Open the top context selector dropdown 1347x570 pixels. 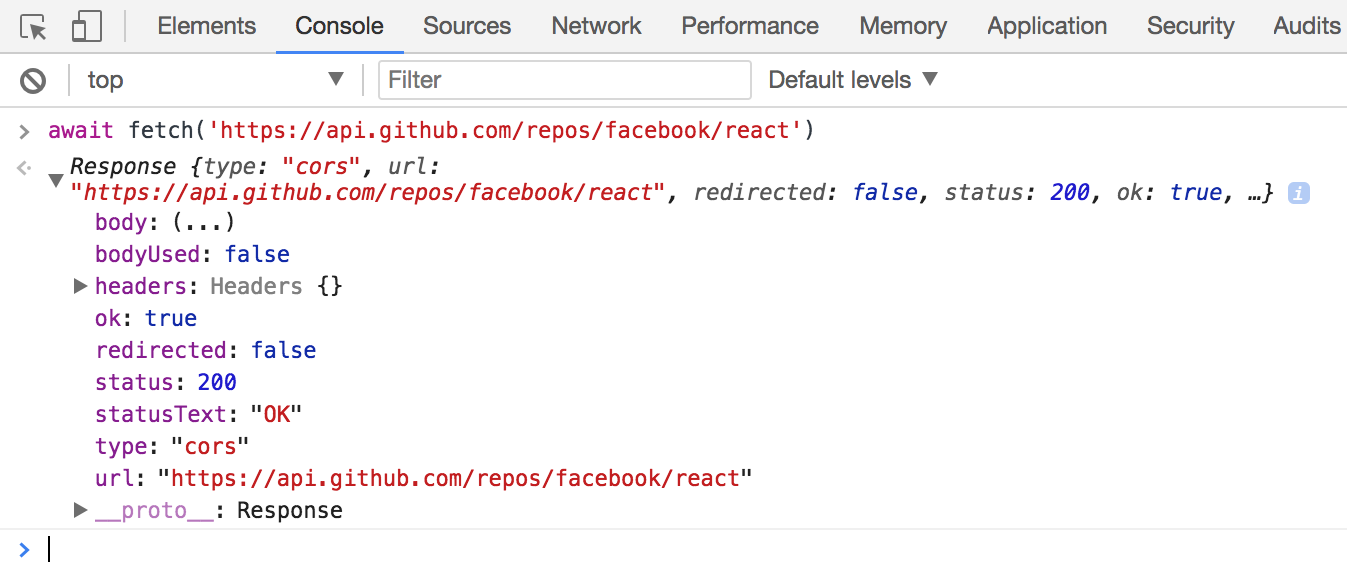[214, 80]
